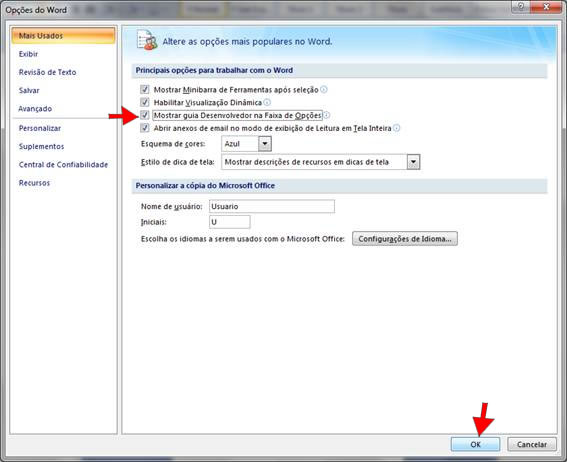Open the Personalizar category
This screenshot has height=462, width=567.
point(40,128)
